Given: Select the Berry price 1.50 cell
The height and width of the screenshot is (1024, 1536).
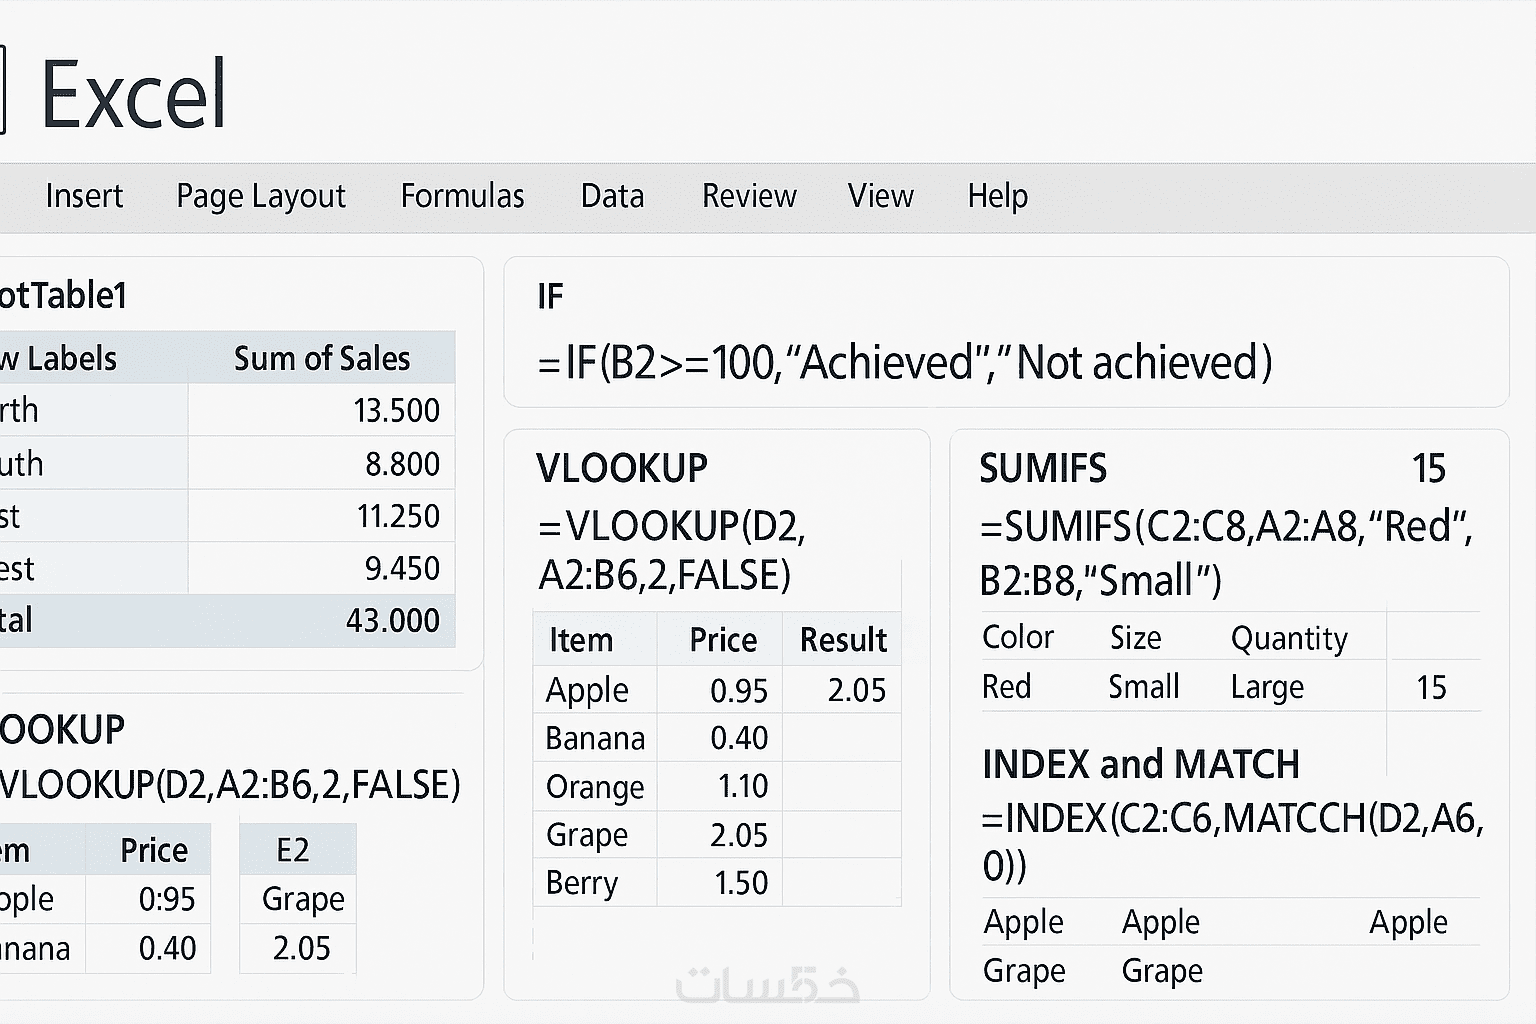Looking at the screenshot, I should pyautogui.click(x=740, y=883).
